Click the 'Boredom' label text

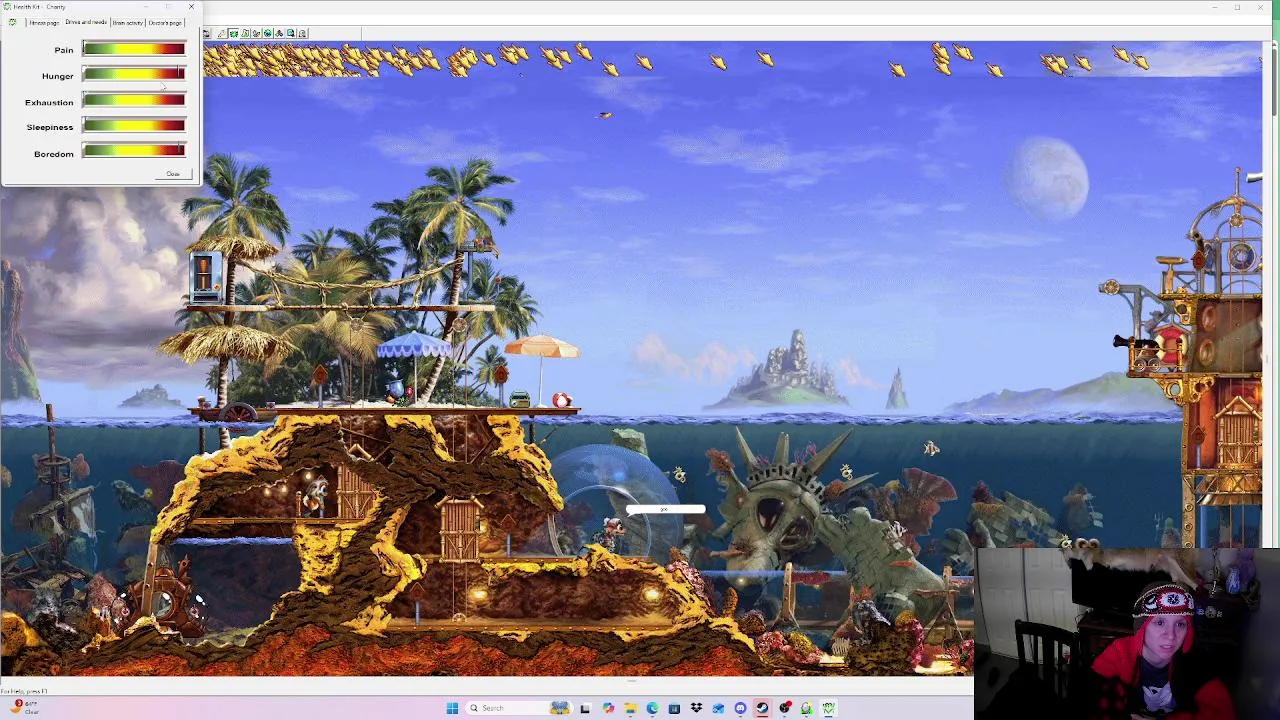pyautogui.click(x=54, y=154)
